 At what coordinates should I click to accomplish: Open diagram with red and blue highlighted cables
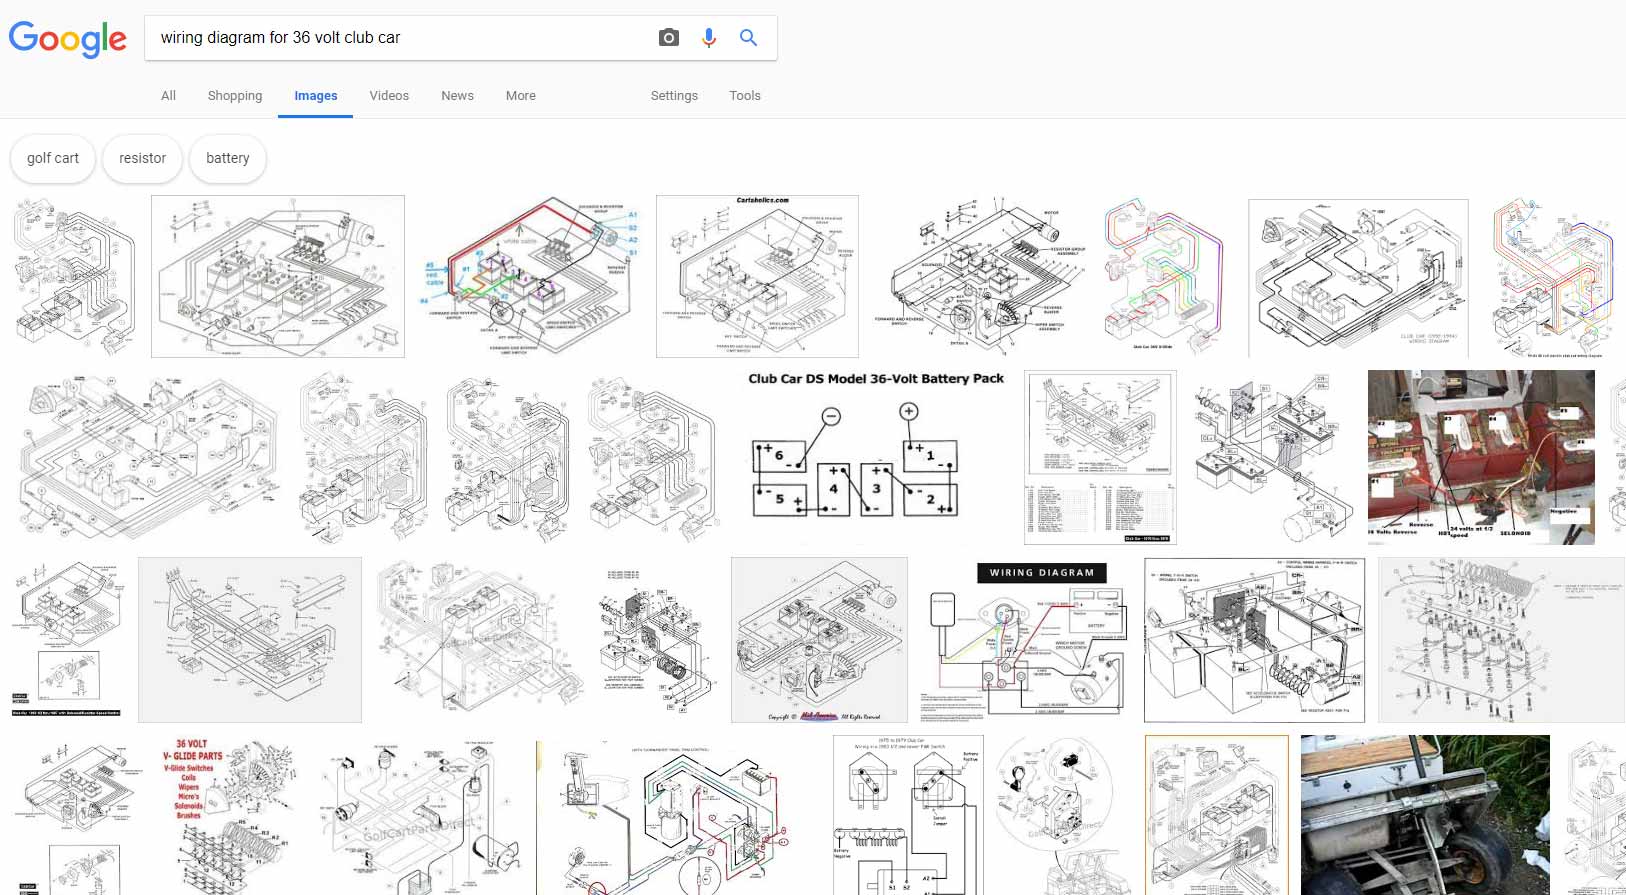[x=530, y=276]
